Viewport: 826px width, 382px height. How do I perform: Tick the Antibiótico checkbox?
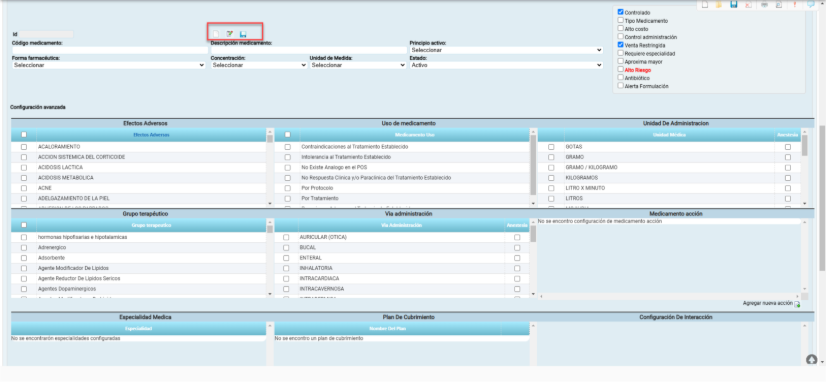(x=621, y=77)
